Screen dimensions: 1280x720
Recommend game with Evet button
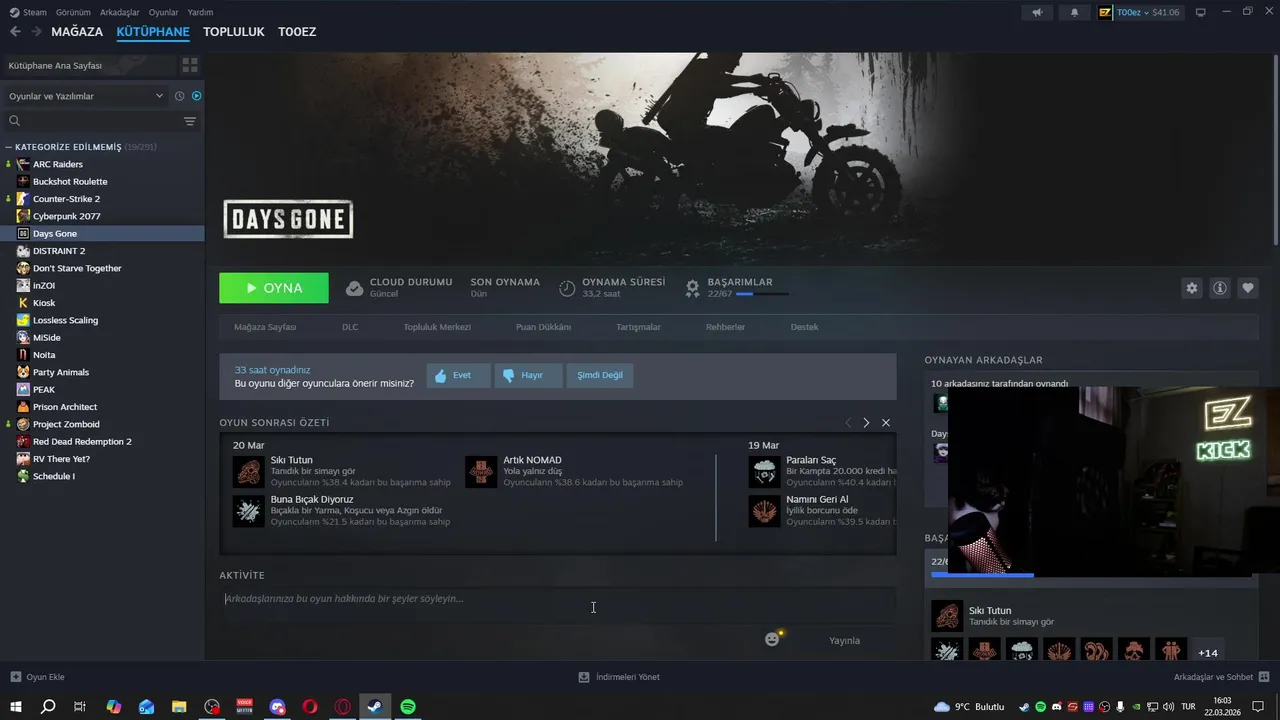click(458, 375)
